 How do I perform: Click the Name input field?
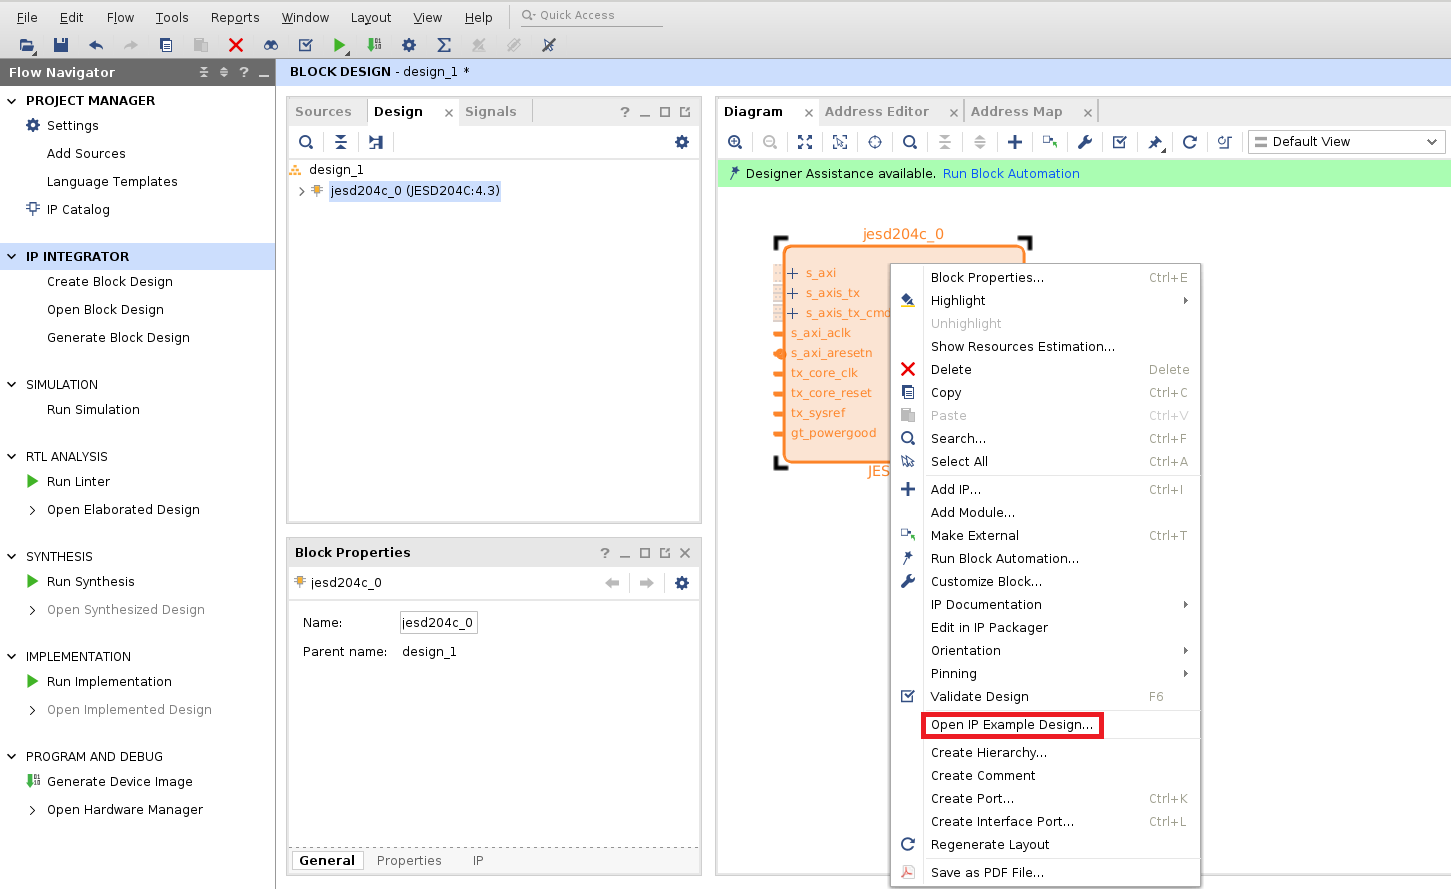click(438, 623)
